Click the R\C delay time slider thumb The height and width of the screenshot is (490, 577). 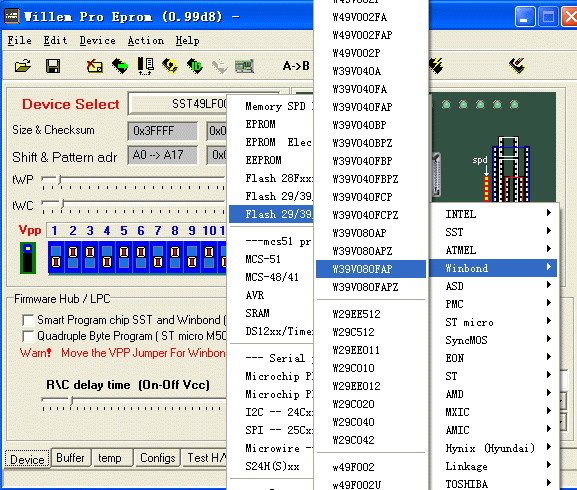click(x=72, y=401)
